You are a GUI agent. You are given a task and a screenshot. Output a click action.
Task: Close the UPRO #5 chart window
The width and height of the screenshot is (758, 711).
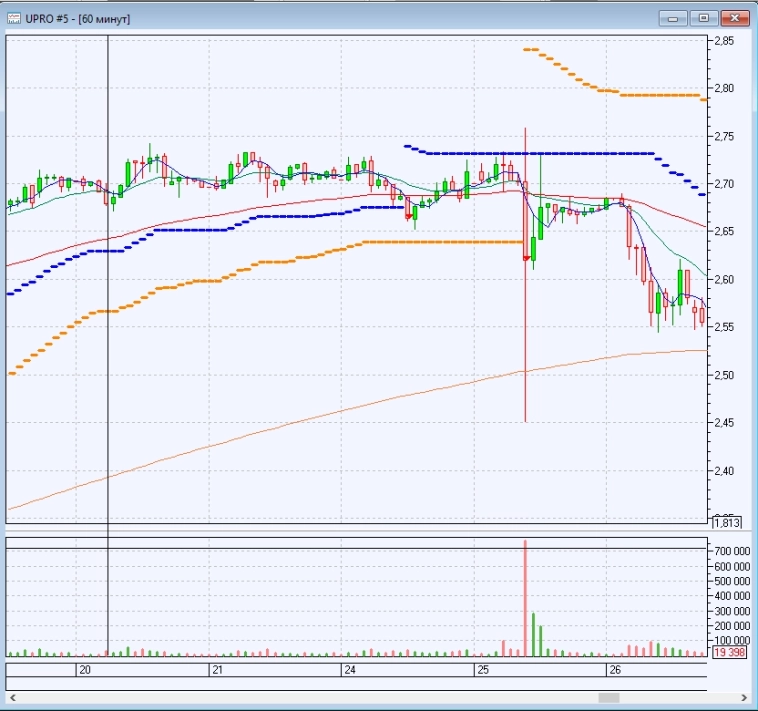(x=735, y=18)
